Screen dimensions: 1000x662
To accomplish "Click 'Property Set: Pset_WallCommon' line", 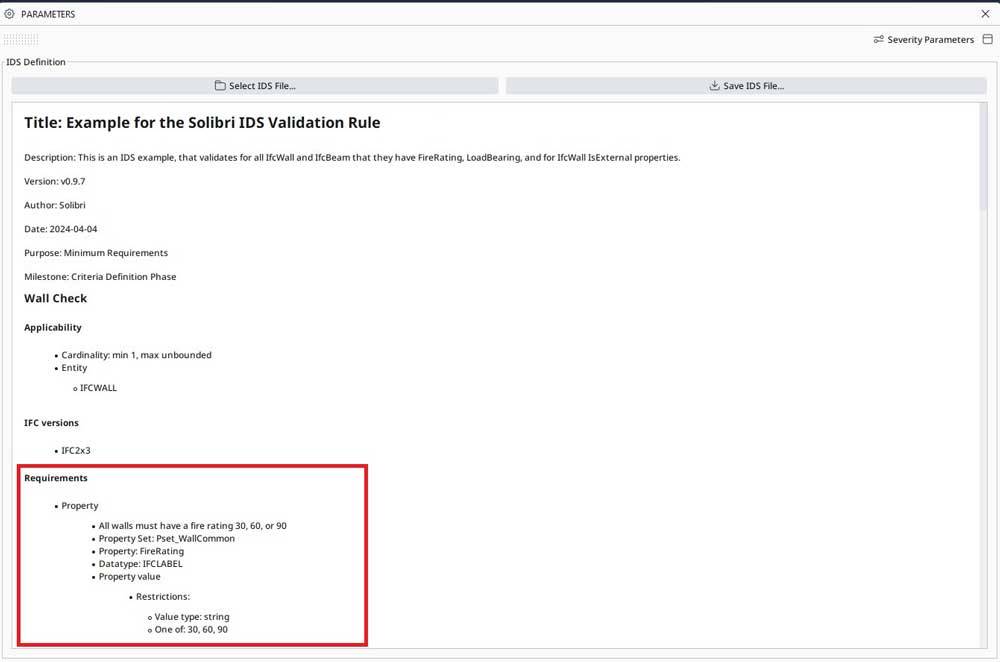I will click(x=166, y=539).
